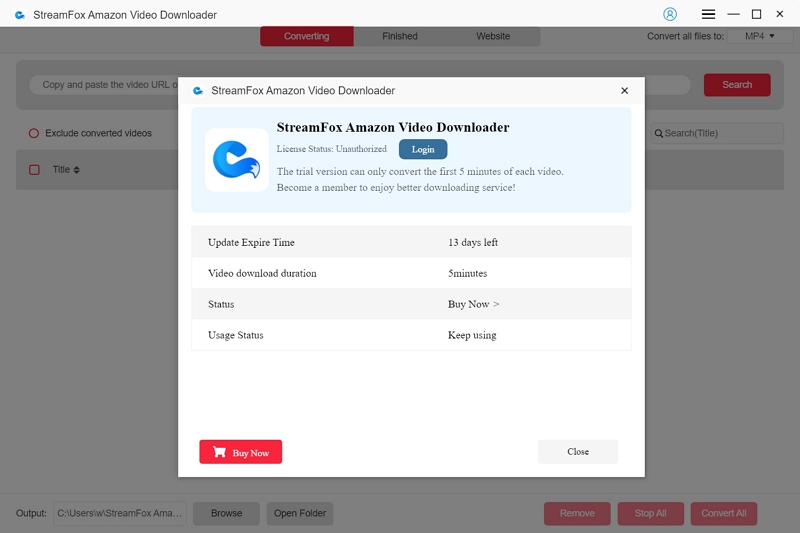Click the video URL paste input field
The image size is (800, 533).
(359, 85)
